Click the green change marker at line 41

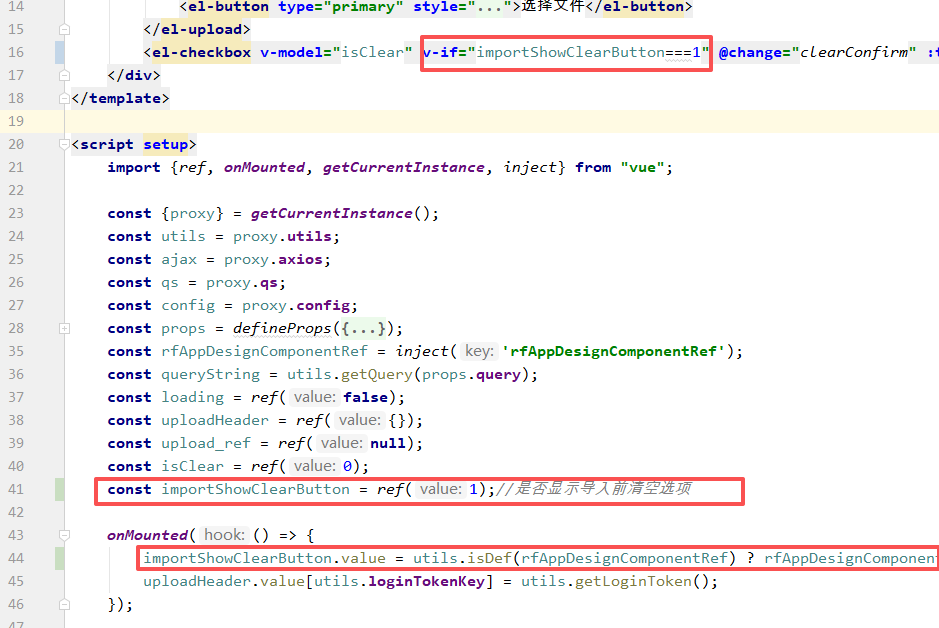(x=59, y=489)
